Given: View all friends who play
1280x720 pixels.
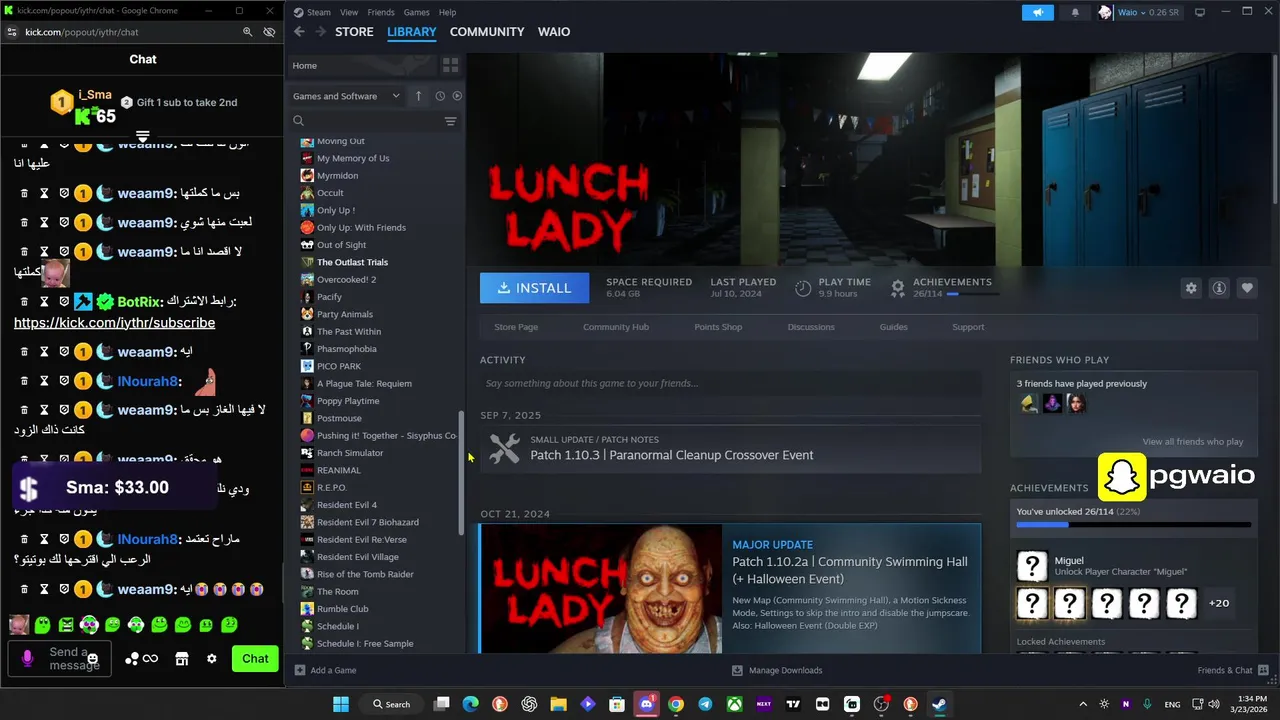Looking at the screenshot, I should (x=1193, y=442).
